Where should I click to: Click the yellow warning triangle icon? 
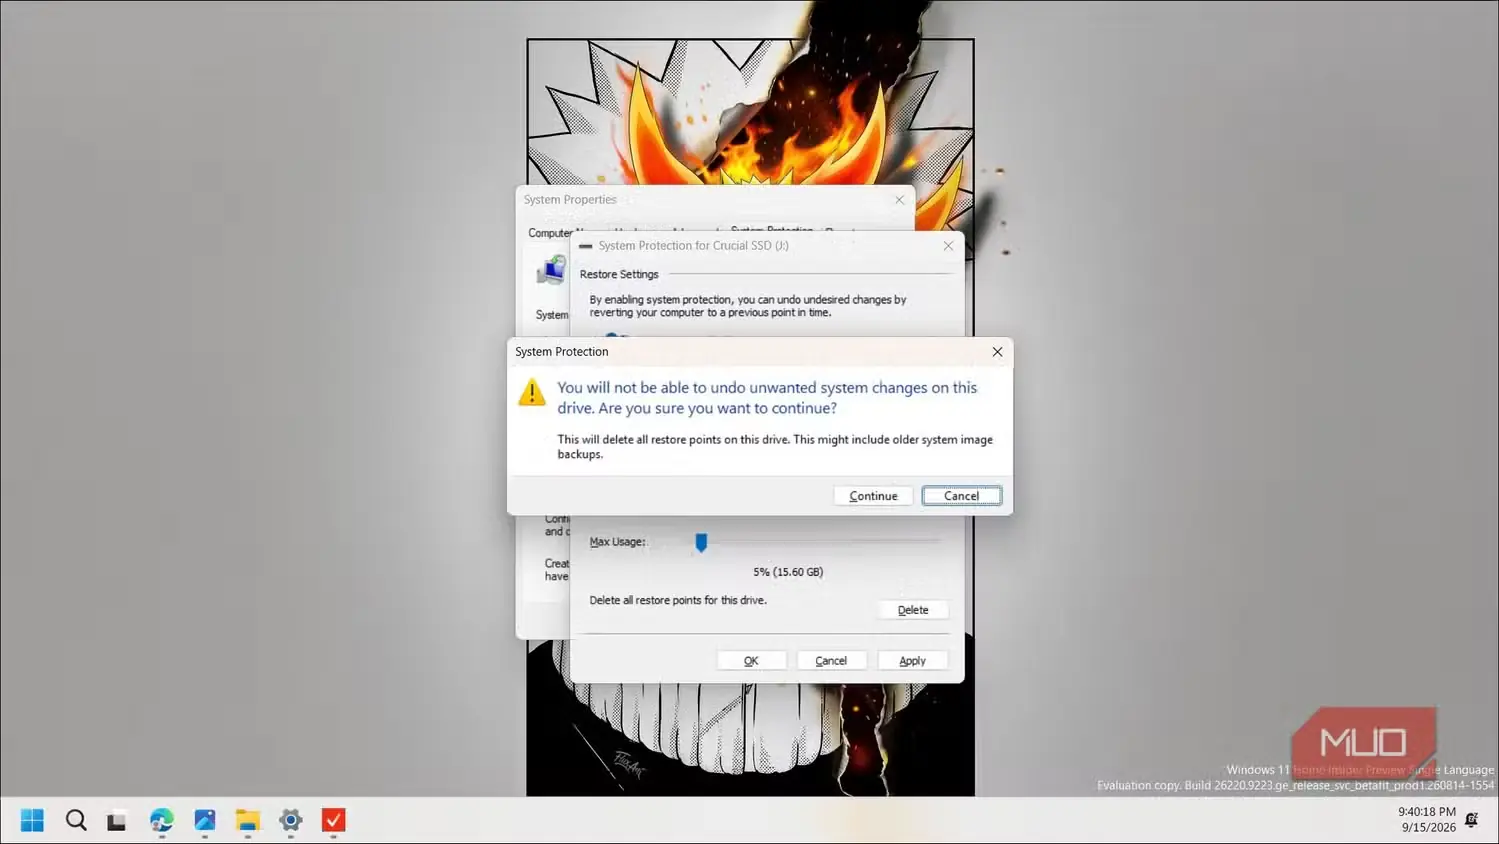(532, 392)
